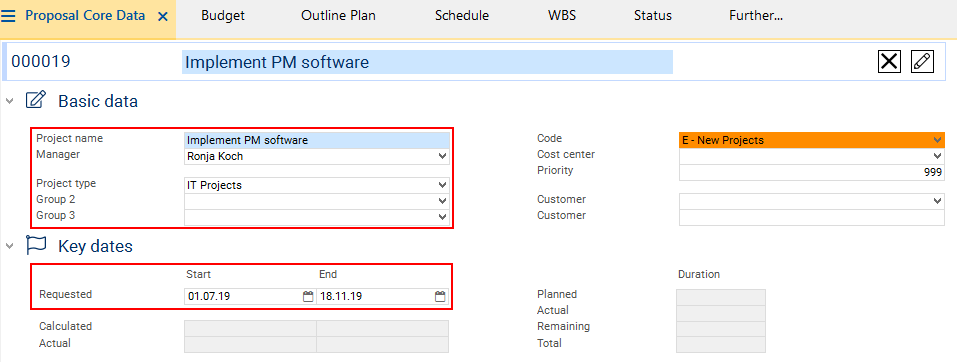Click the Requested row label
This screenshot has height=362, width=957.
tap(65, 294)
